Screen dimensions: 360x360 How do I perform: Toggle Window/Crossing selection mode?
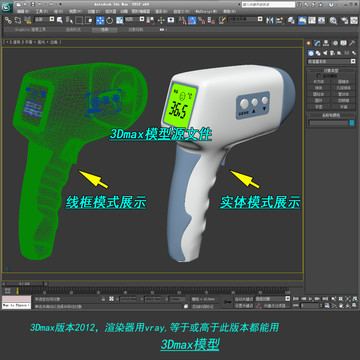89,20
